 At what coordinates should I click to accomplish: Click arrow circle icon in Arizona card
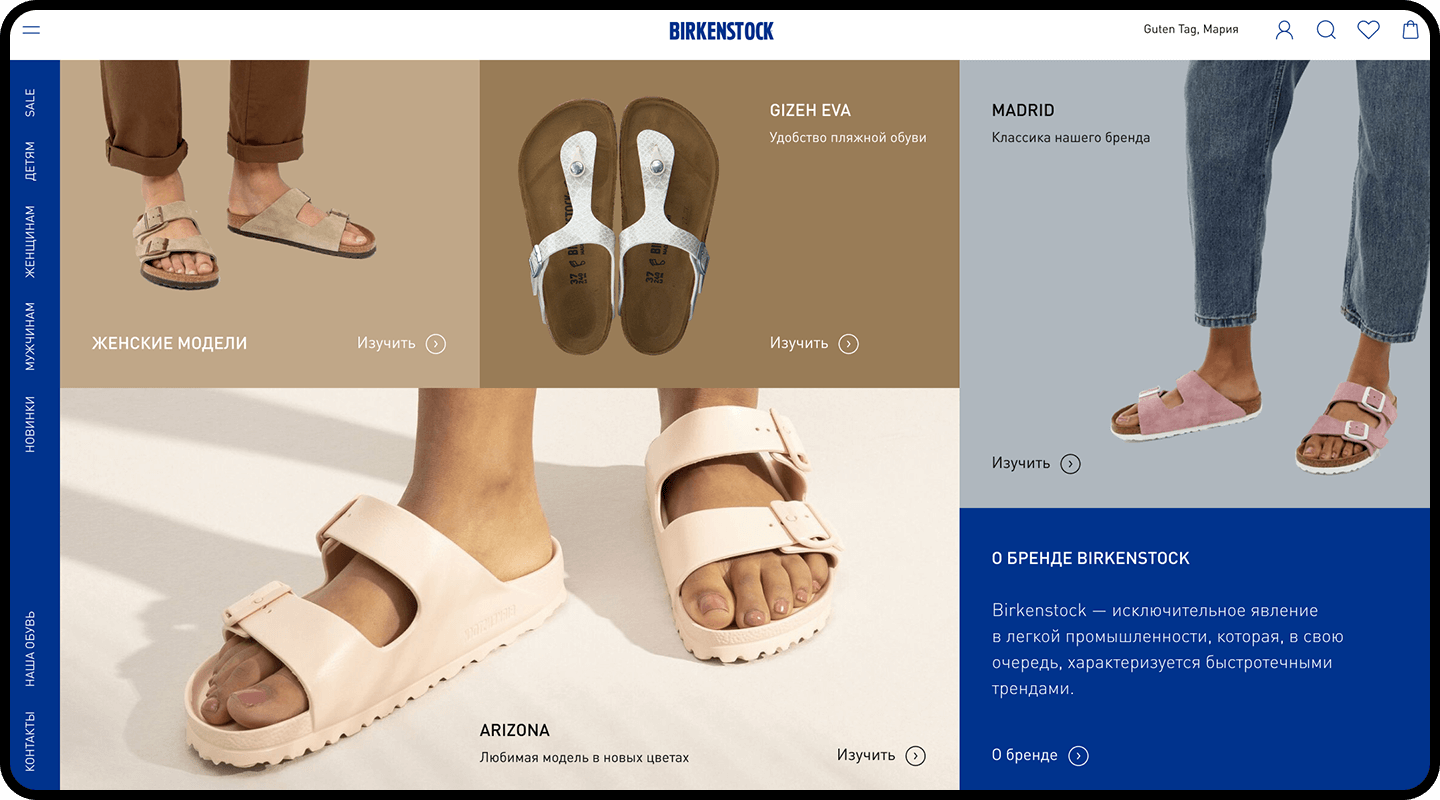click(x=915, y=756)
